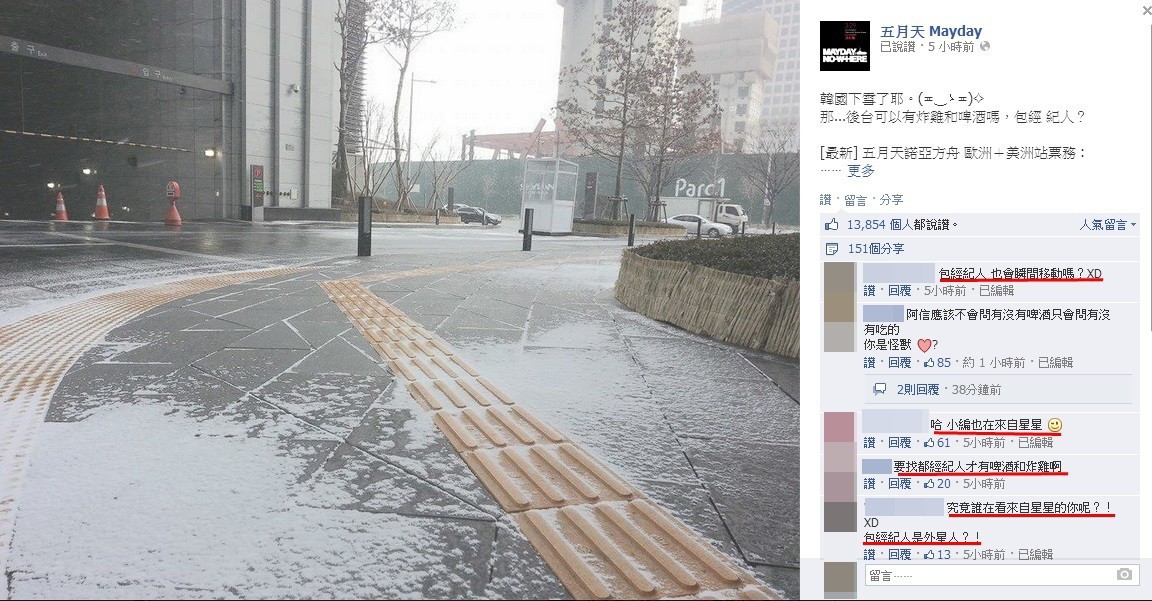Screen dimensions: 1152x601
Task: Open the Mayday page profile picture
Action: pyautogui.click(x=844, y=46)
